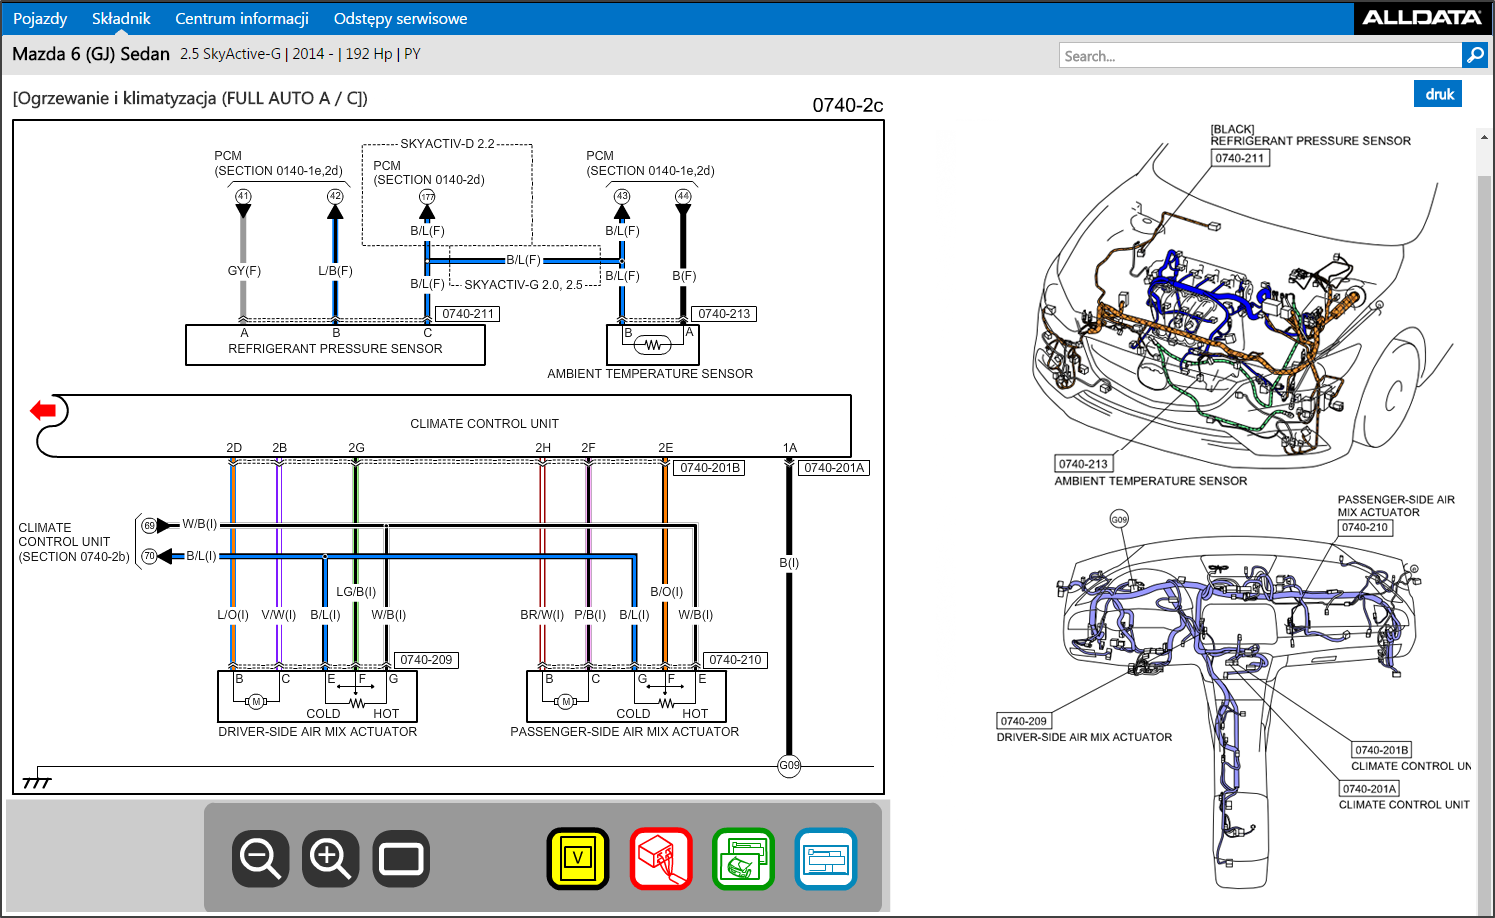Screen dimensions: 1495x918
Task: Click the Mazda 6 (GJ) Sedan title
Action: [x=91, y=54]
